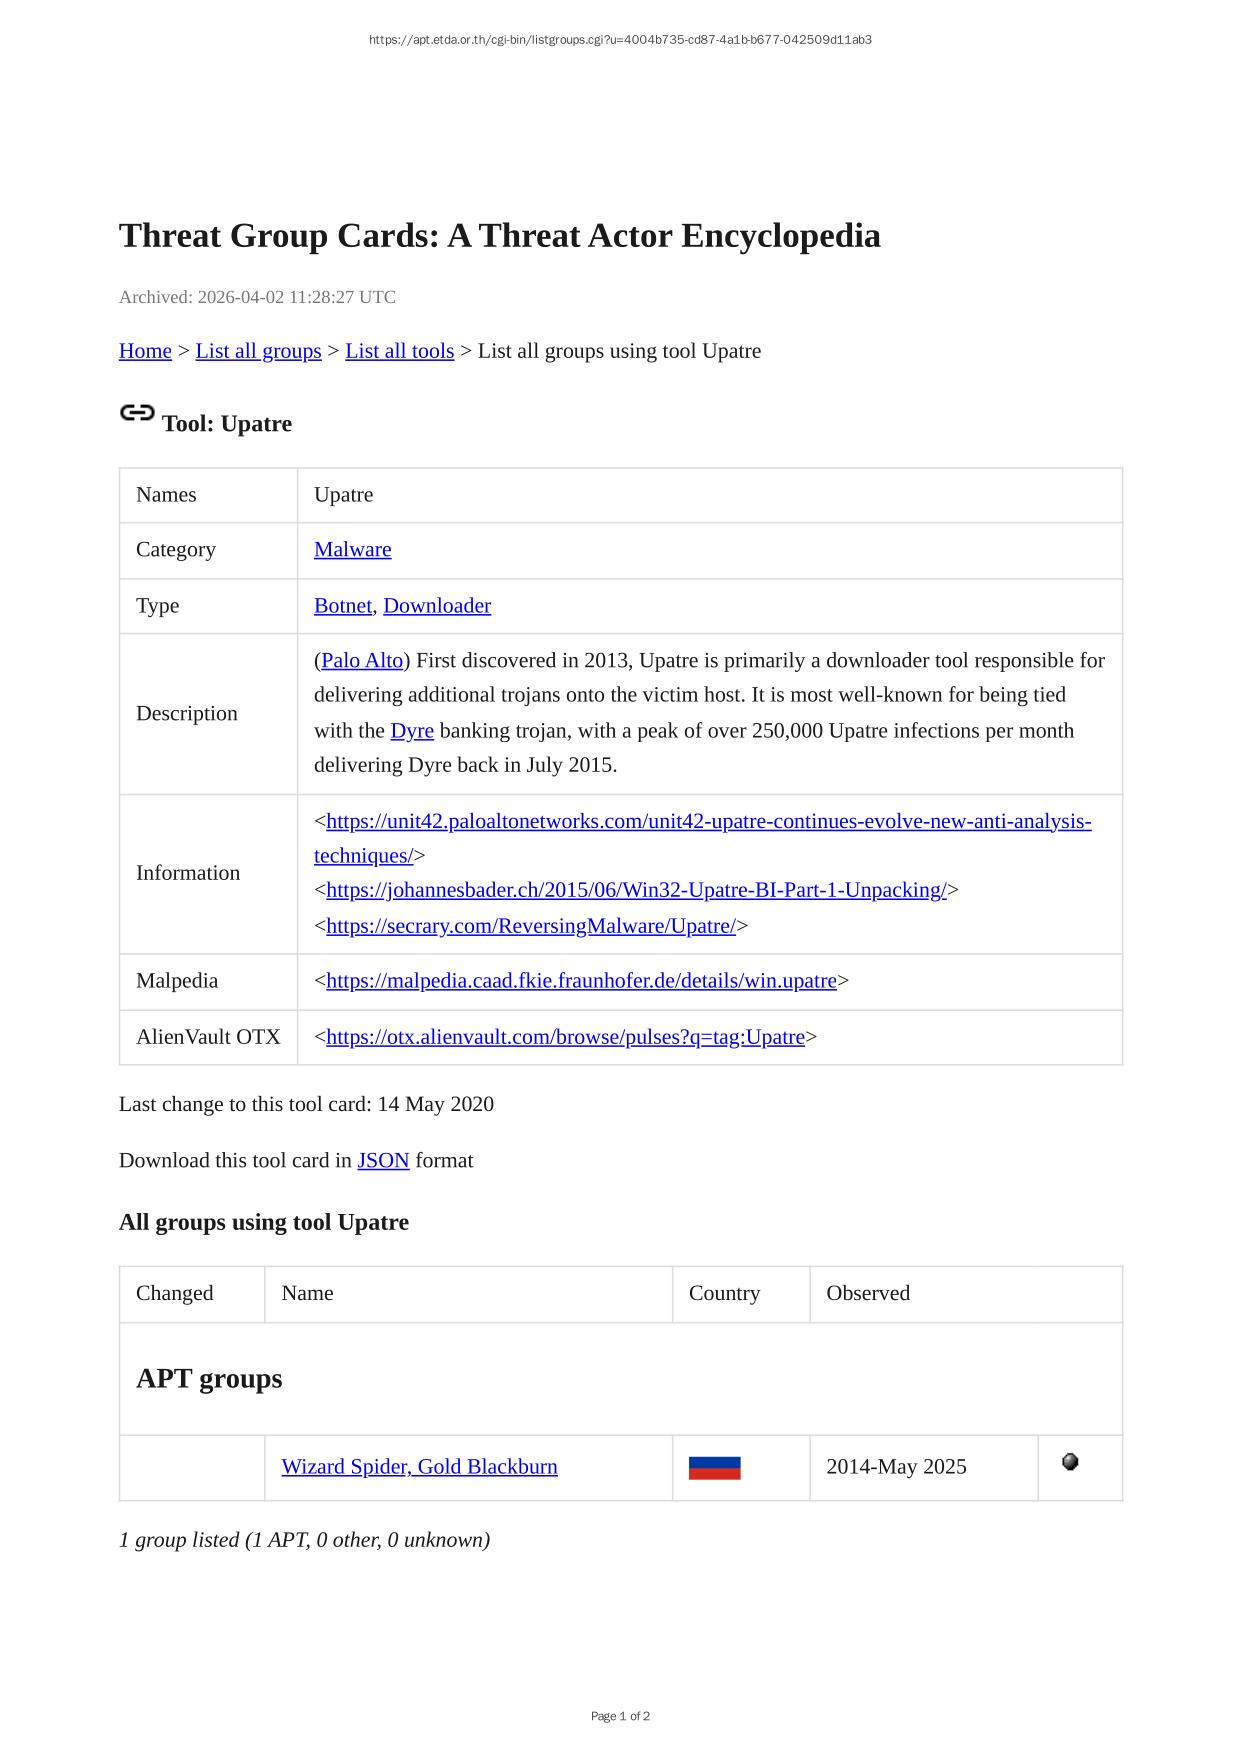
Task: Open the Malpedia win.upatre details link
Action: coord(581,981)
